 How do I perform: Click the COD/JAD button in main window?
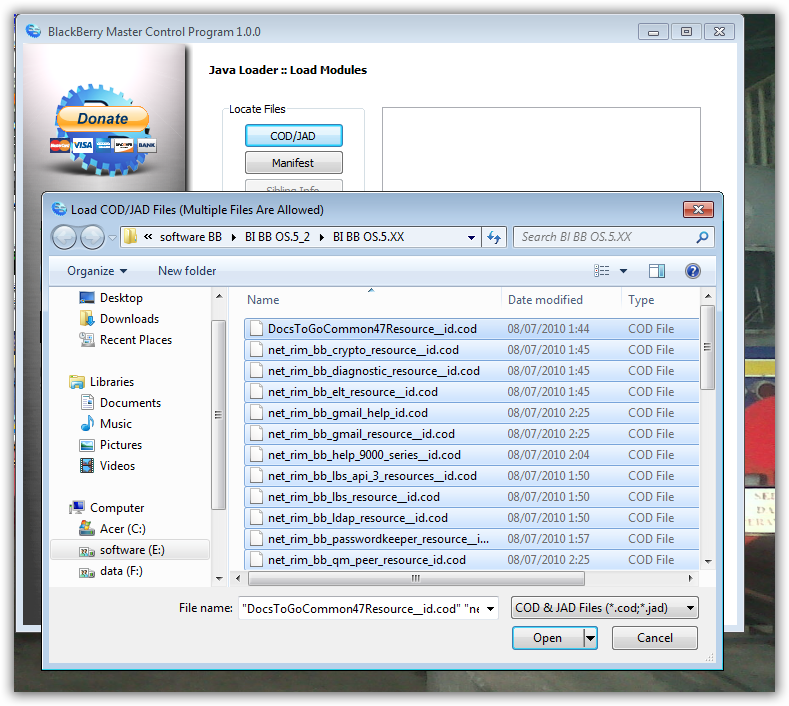coord(293,136)
